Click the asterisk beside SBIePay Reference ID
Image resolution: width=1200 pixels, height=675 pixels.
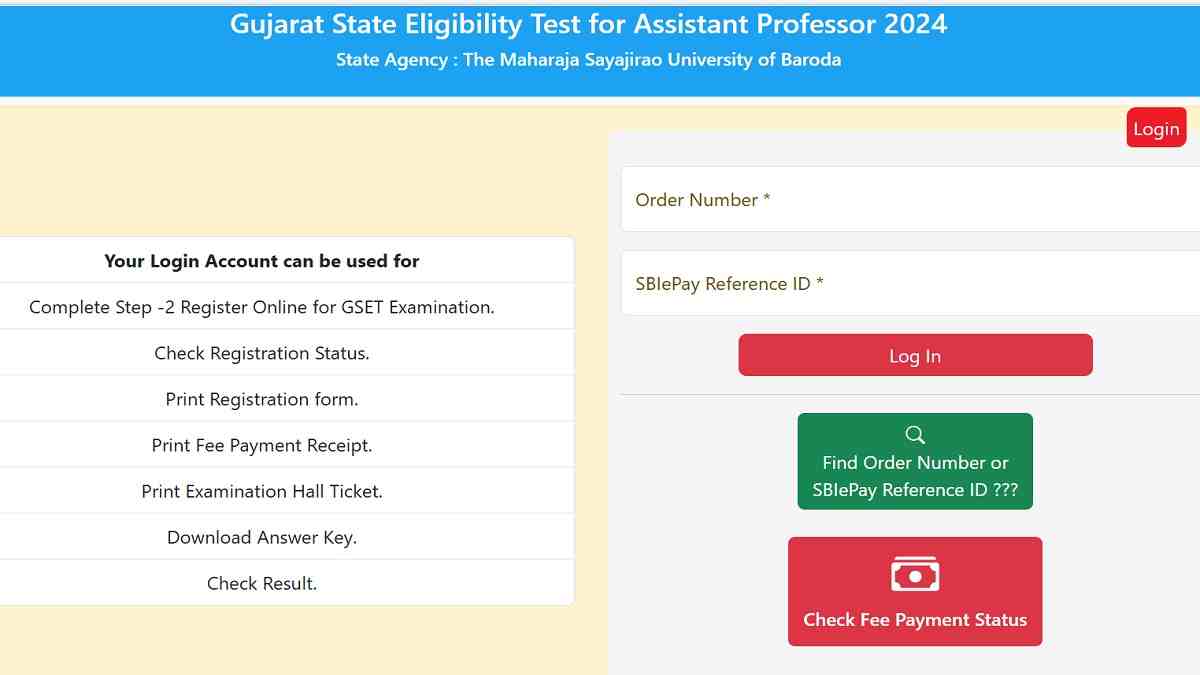(820, 283)
